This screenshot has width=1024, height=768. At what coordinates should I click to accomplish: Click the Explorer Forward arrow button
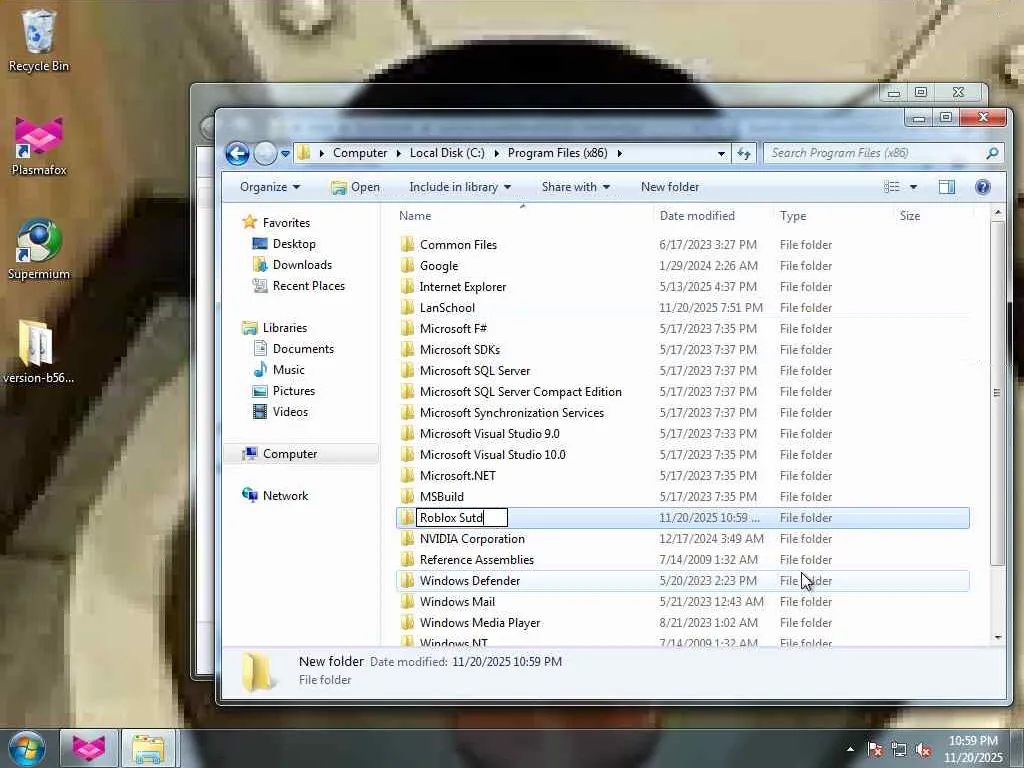coord(264,153)
